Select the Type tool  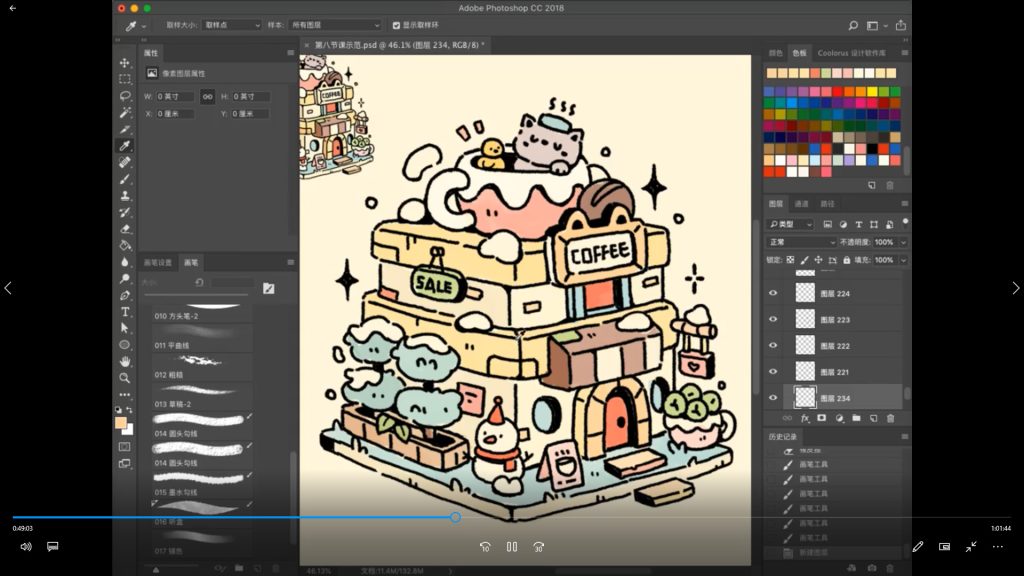125,312
